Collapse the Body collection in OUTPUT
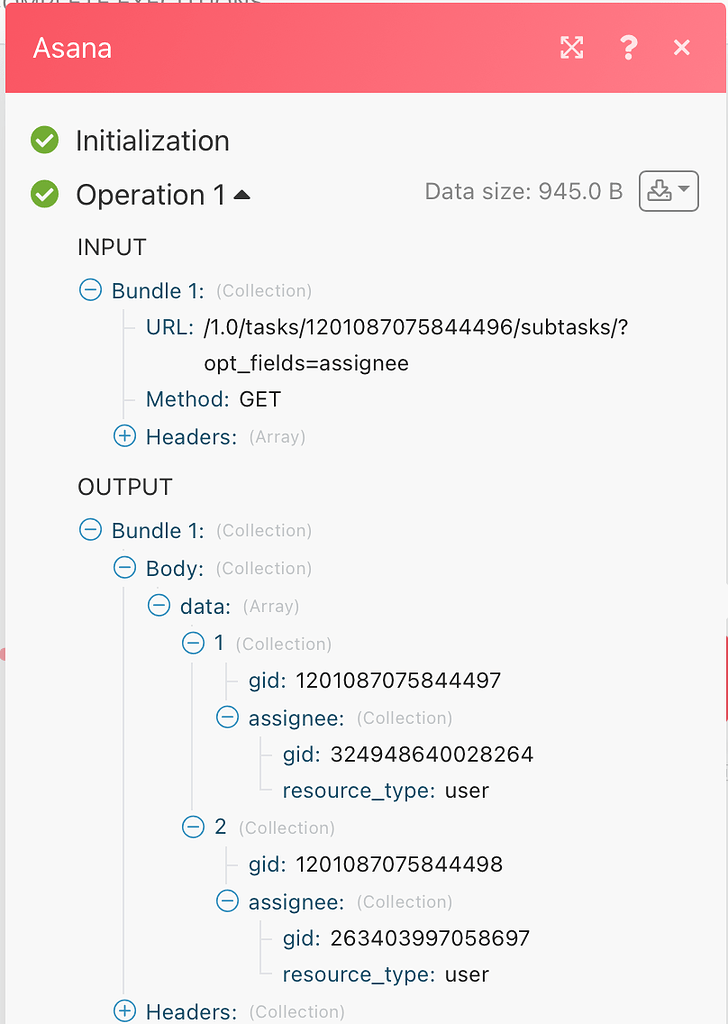 [x=125, y=567]
